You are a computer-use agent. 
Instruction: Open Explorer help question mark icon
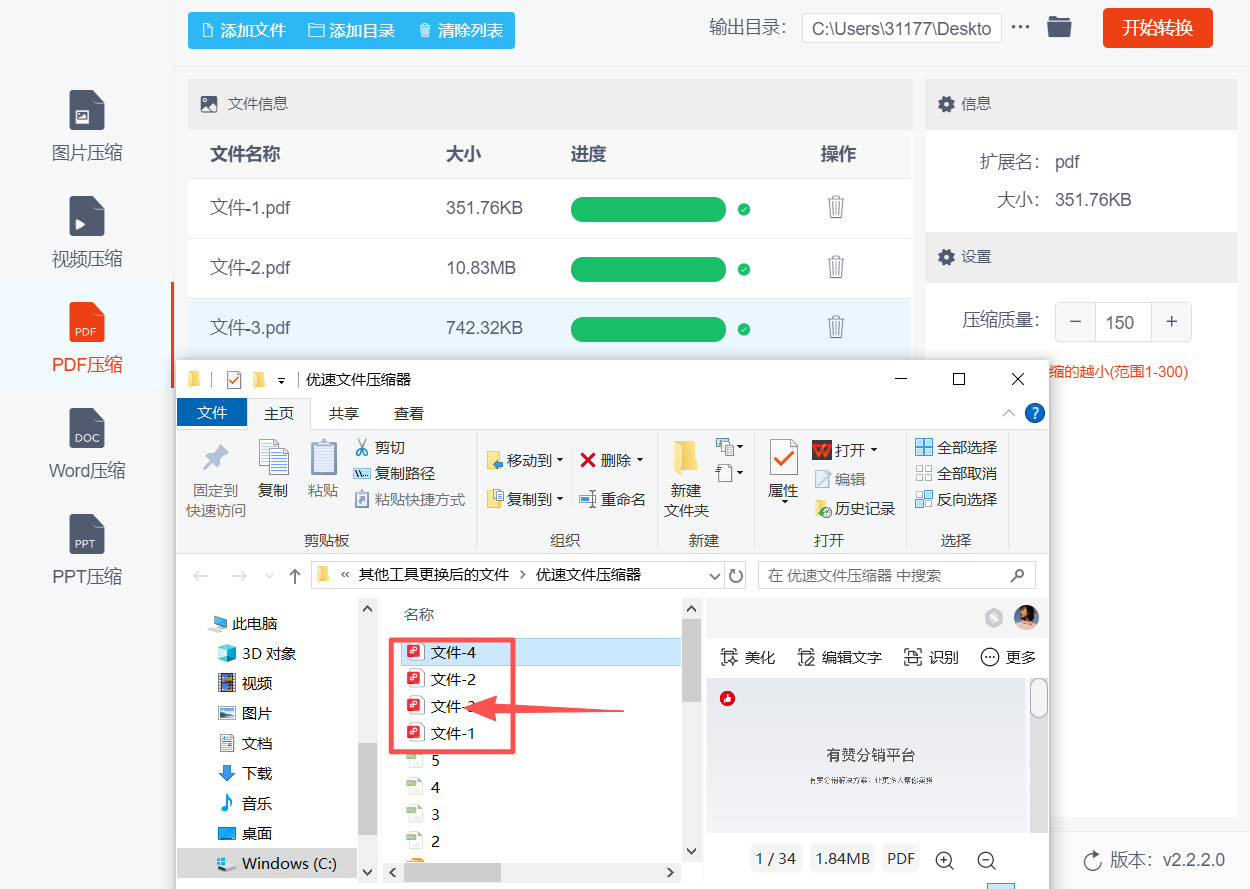(1035, 413)
